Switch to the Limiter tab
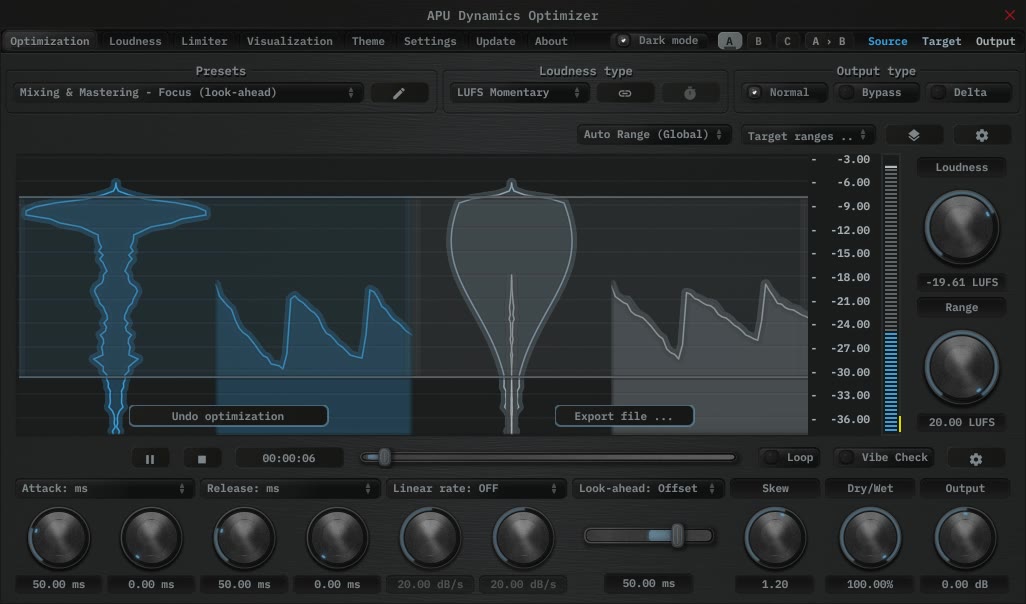 click(204, 41)
